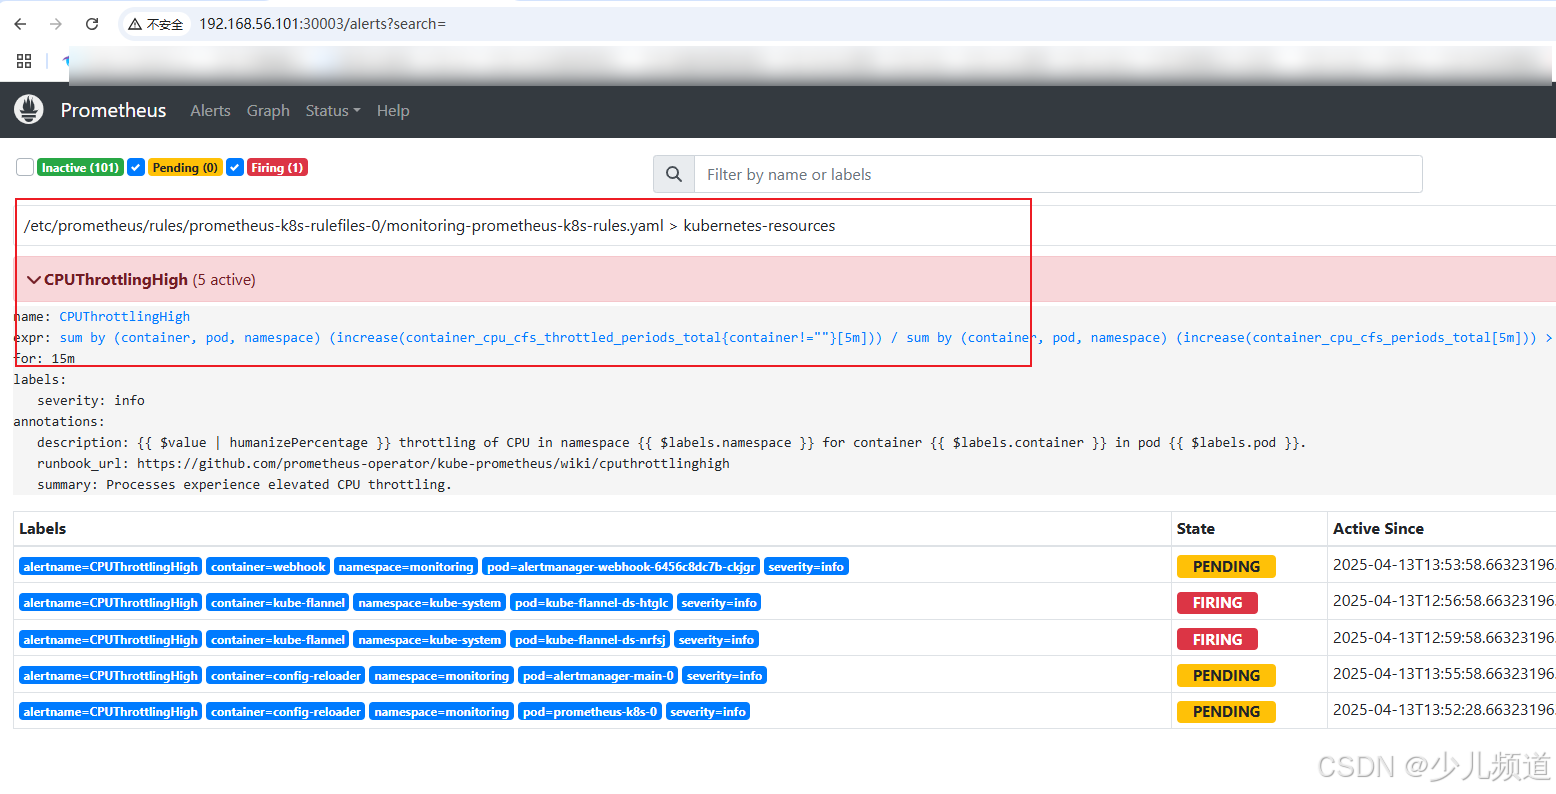This screenshot has height=794, width=1556.
Task: Click namespace=kube-system label in the htglc row
Action: [x=430, y=603]
